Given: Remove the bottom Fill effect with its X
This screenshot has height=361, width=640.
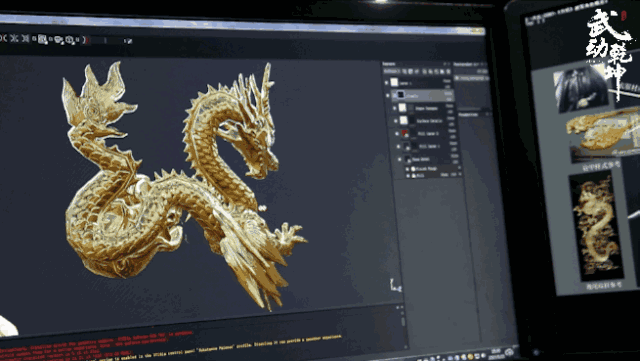Looking at the screenshot, I should 460,175.
